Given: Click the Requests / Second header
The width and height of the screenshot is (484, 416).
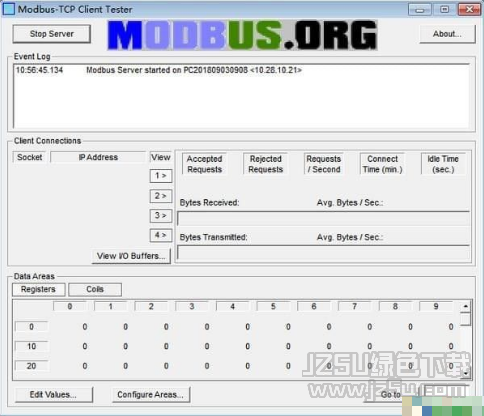Looking at the screenshot, I should [323, 164].
